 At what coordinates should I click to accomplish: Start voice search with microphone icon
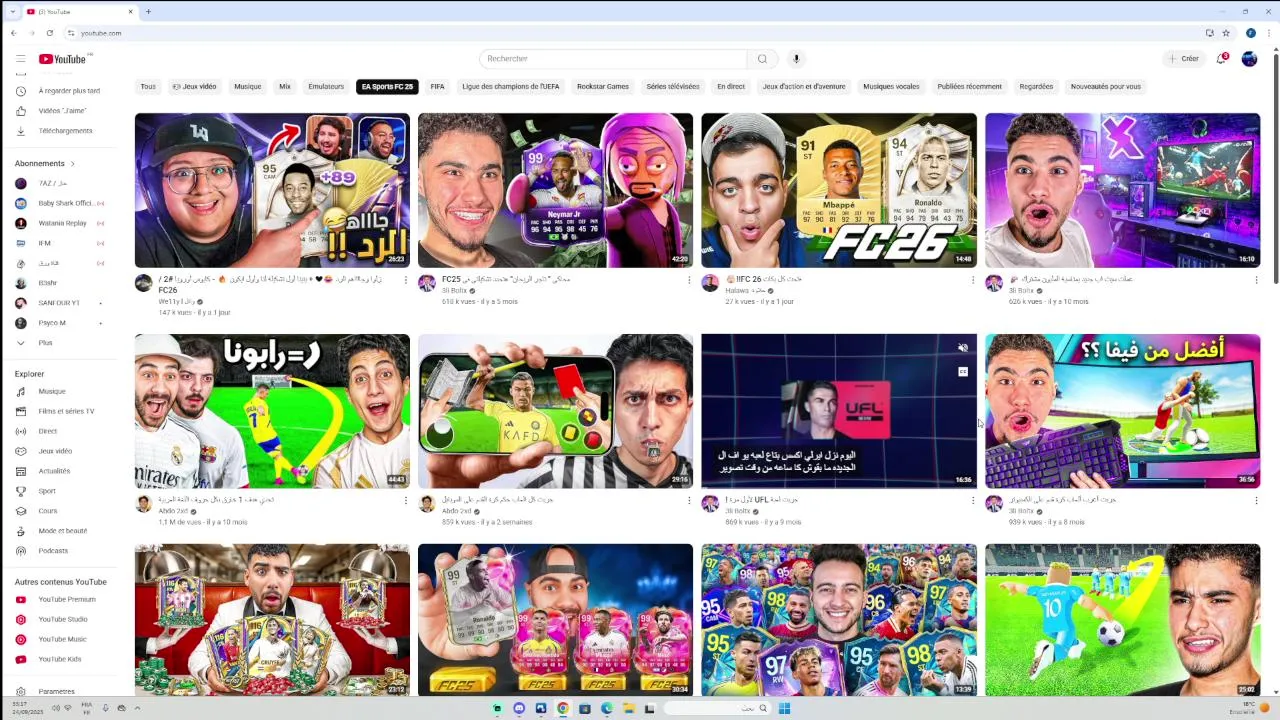[x=796, y=59]
